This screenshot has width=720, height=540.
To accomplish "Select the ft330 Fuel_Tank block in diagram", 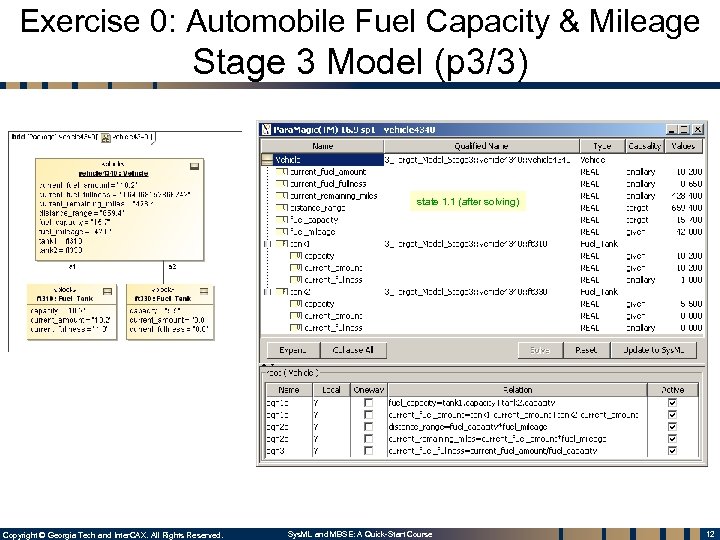I will coord(170,312).
